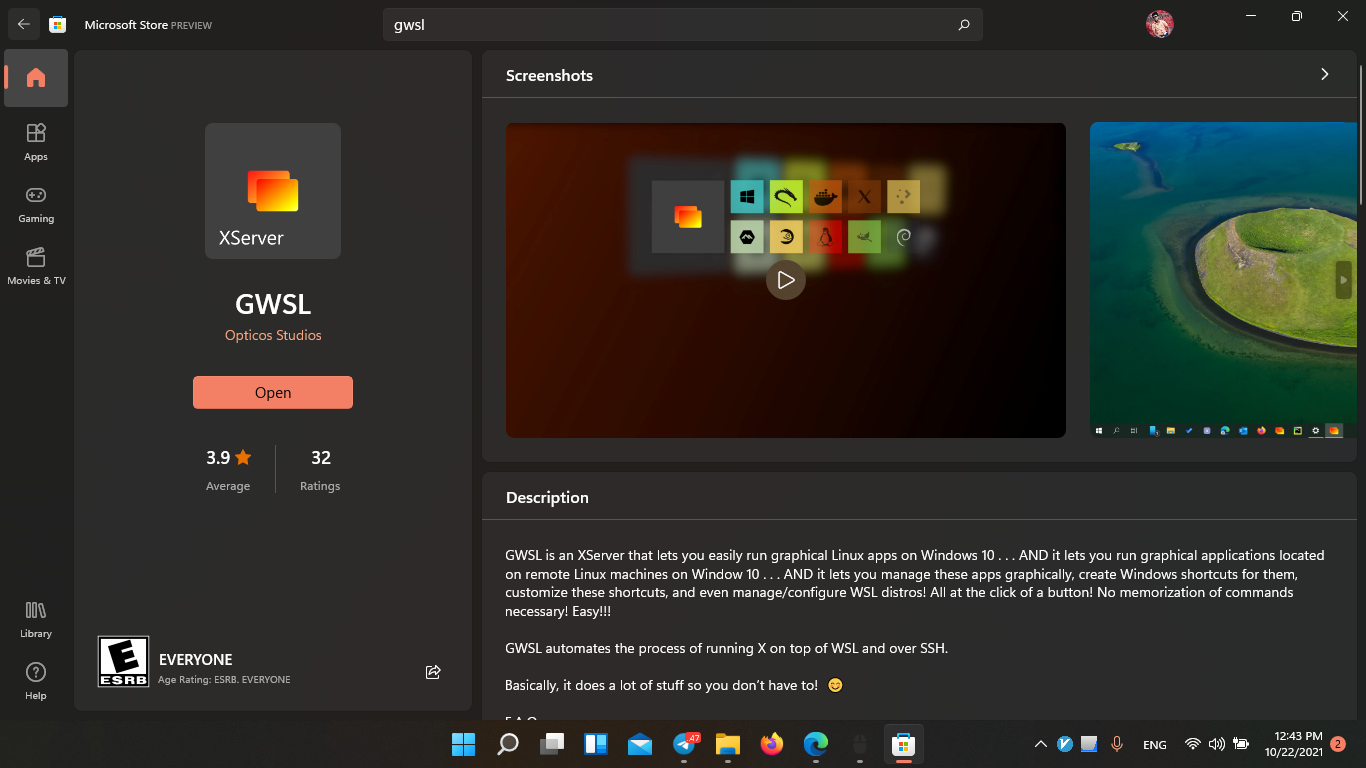Screen dimensions: 1366x768
Task: Open the Windows Start menu
Action: (x=463, y=744)
